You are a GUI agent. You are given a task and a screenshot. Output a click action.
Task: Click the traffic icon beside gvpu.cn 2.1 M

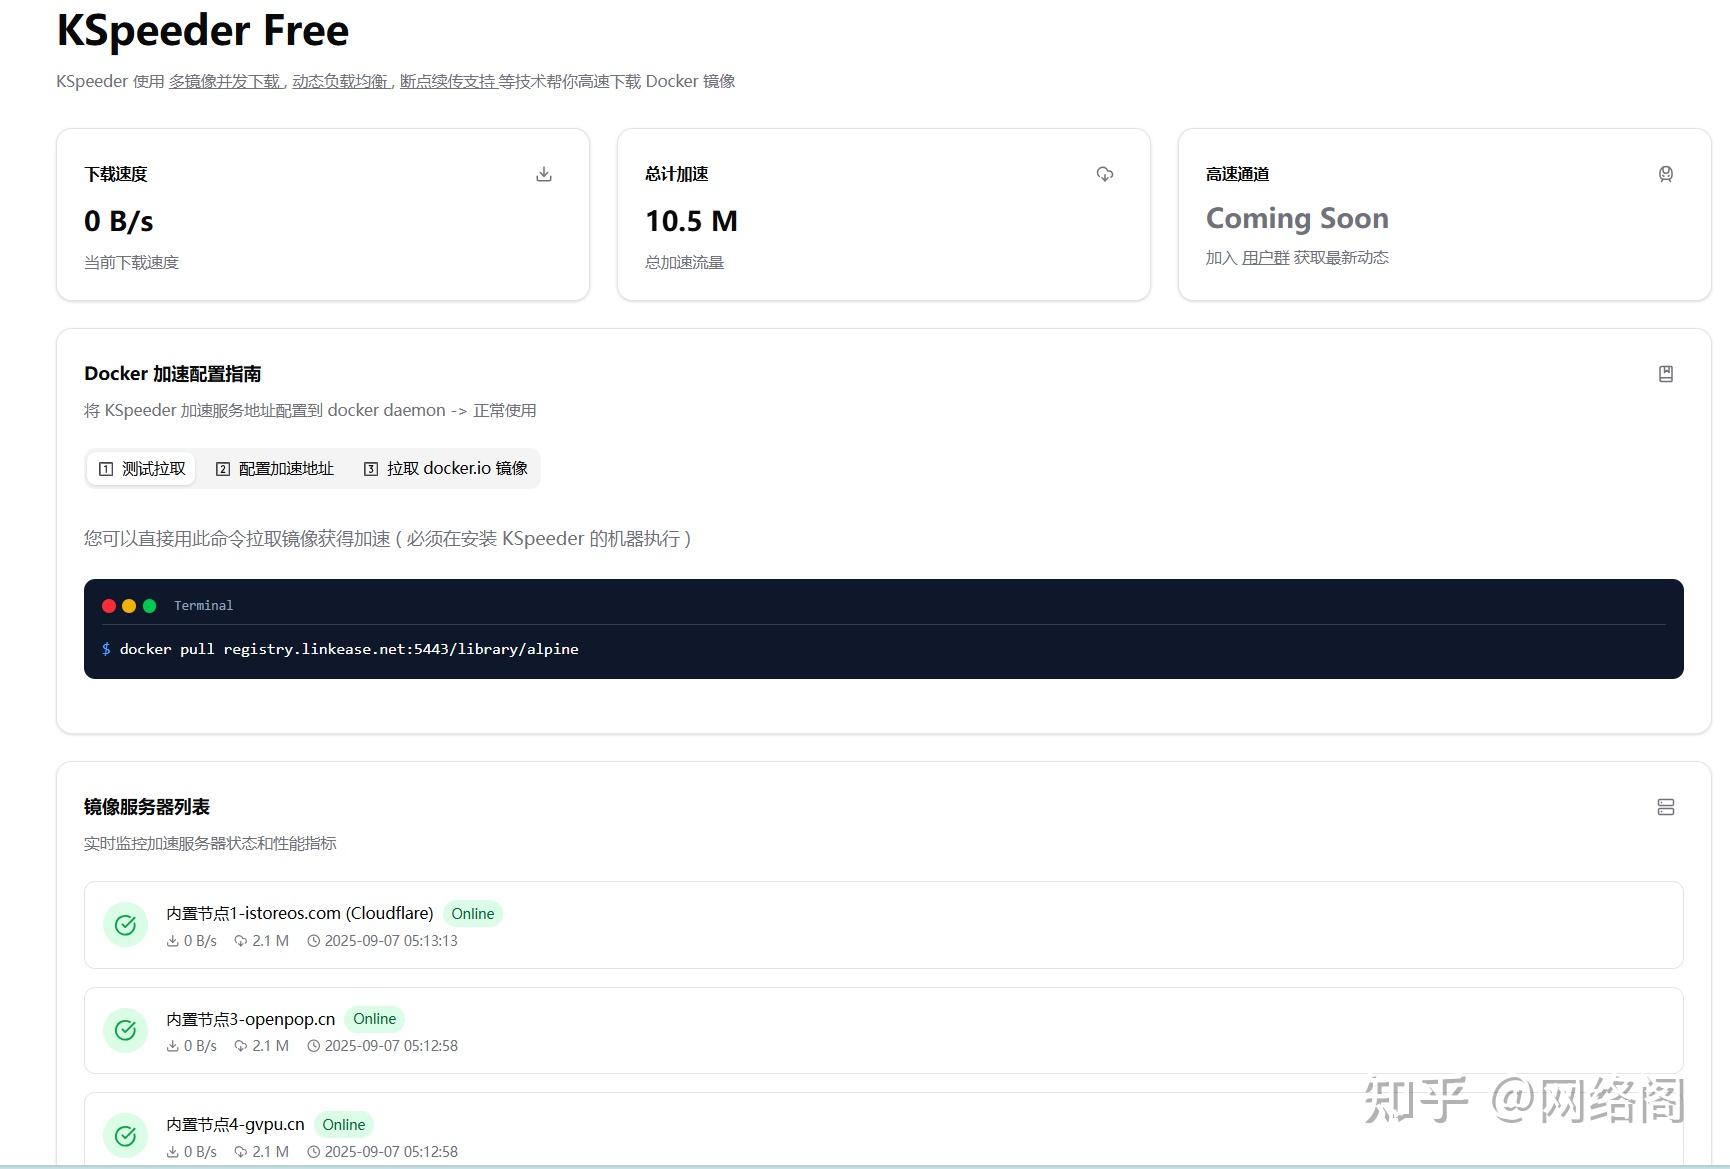point(240,1151)
